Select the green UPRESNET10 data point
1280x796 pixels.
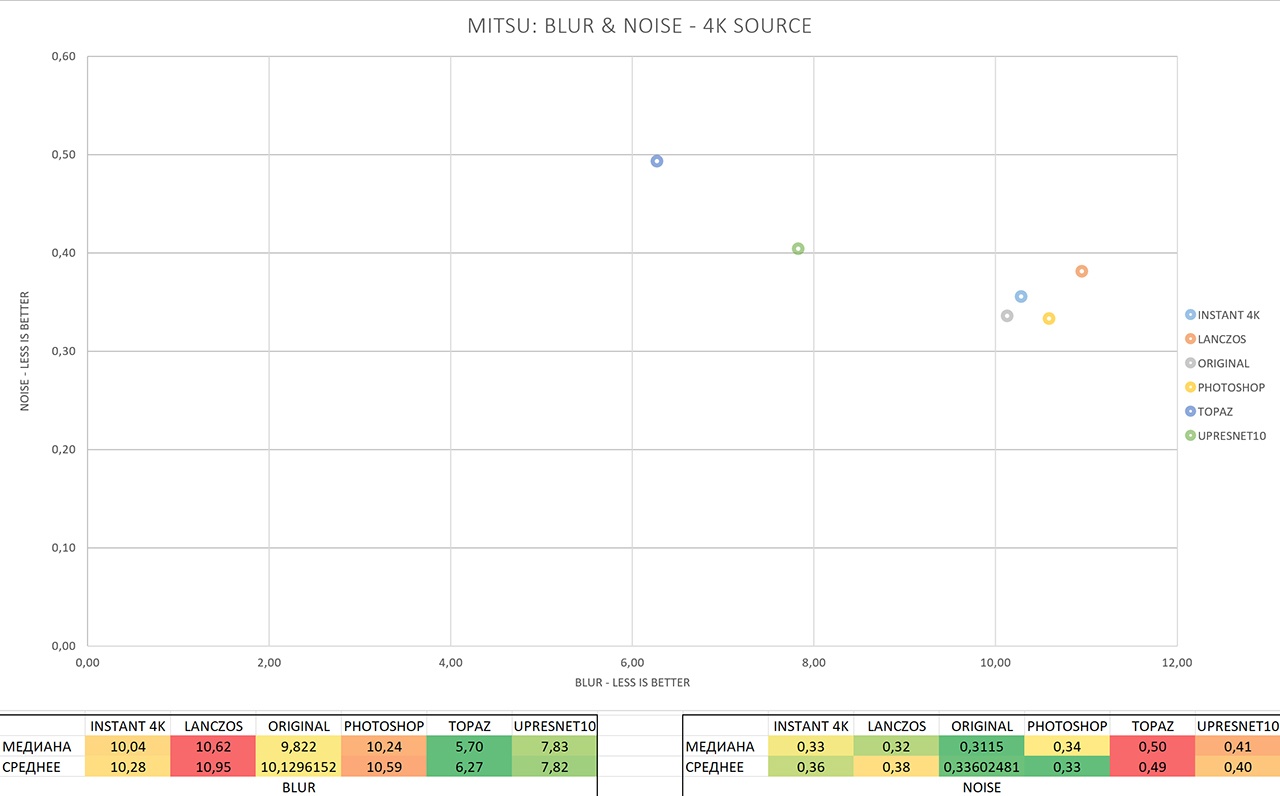point(798,249)
